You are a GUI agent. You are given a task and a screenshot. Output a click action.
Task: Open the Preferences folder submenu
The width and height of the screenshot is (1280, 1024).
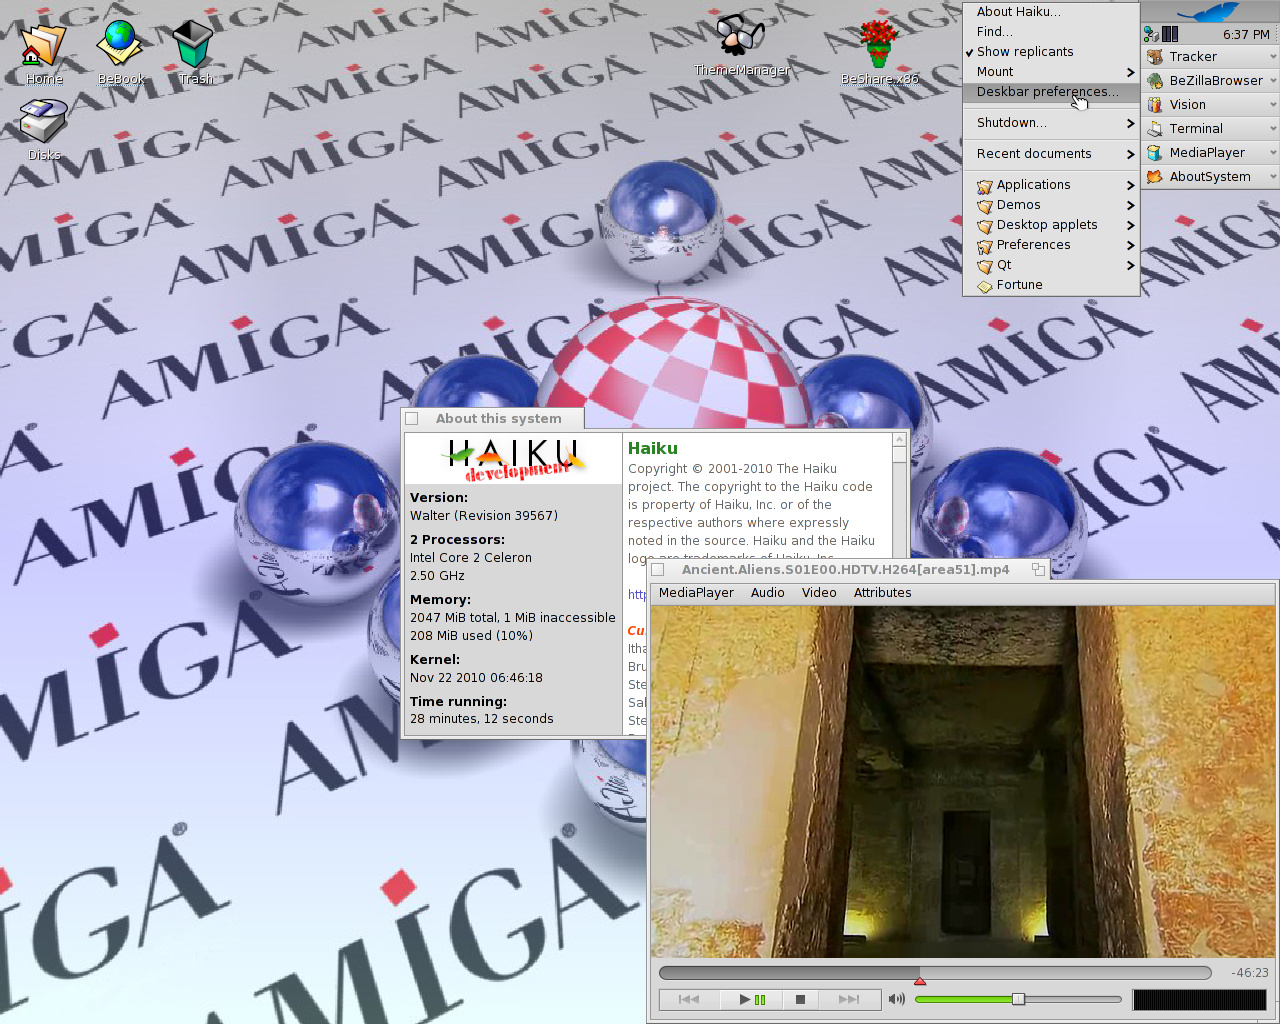(x=1050, y=245)
